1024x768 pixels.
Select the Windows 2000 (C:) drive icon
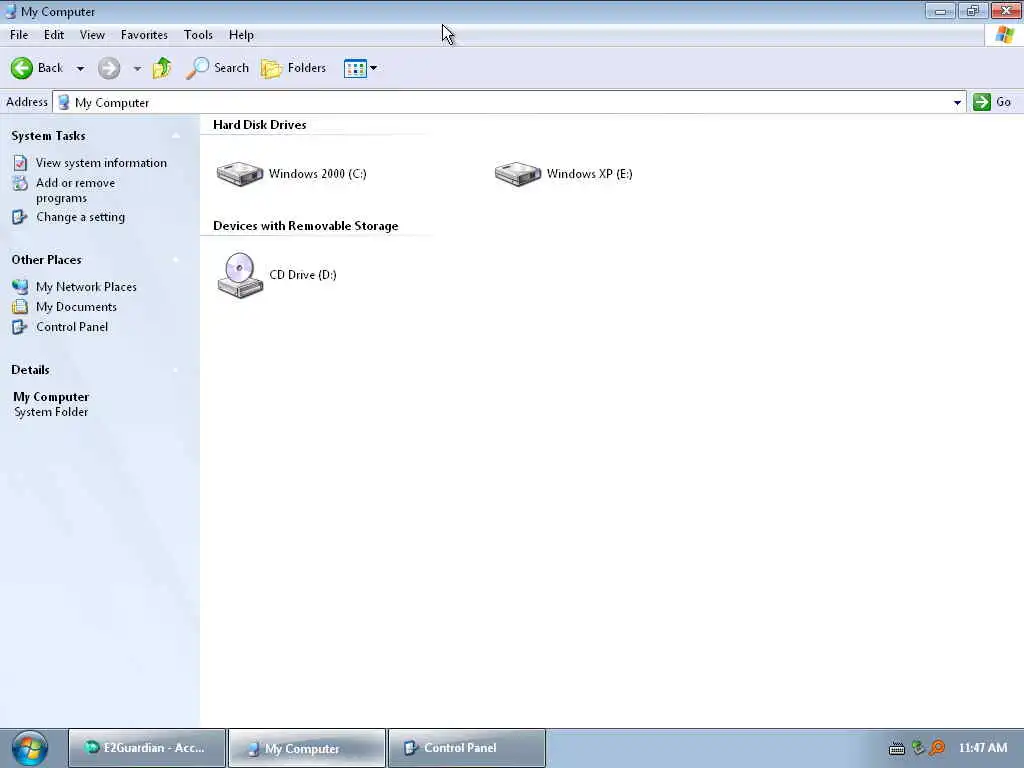tap(240, 174)
